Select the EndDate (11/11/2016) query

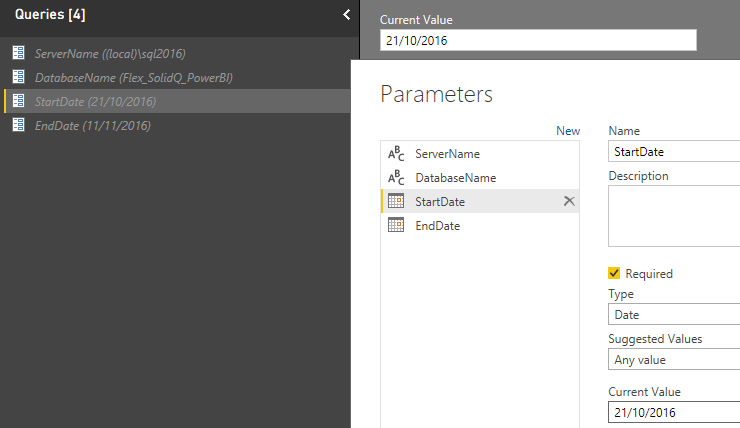(x=92, y=125)
